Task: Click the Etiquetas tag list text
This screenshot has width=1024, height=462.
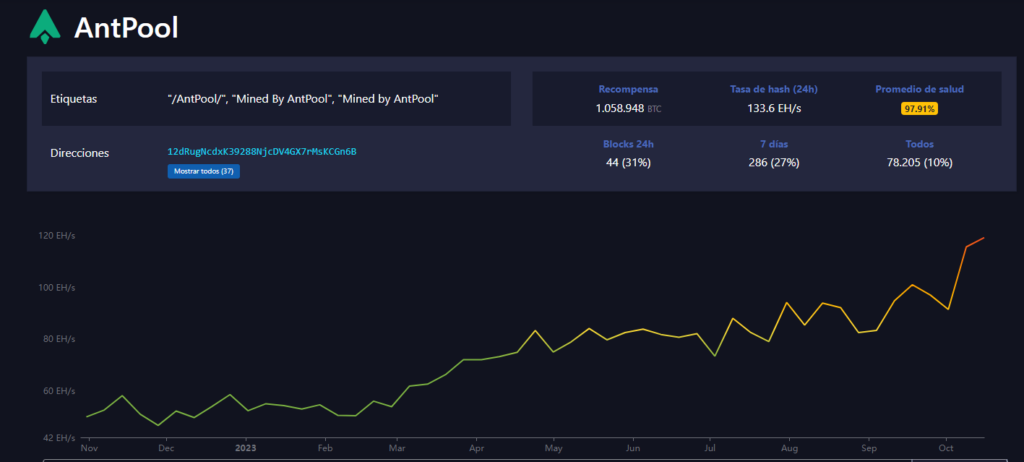Action: [x=303, y=99]
